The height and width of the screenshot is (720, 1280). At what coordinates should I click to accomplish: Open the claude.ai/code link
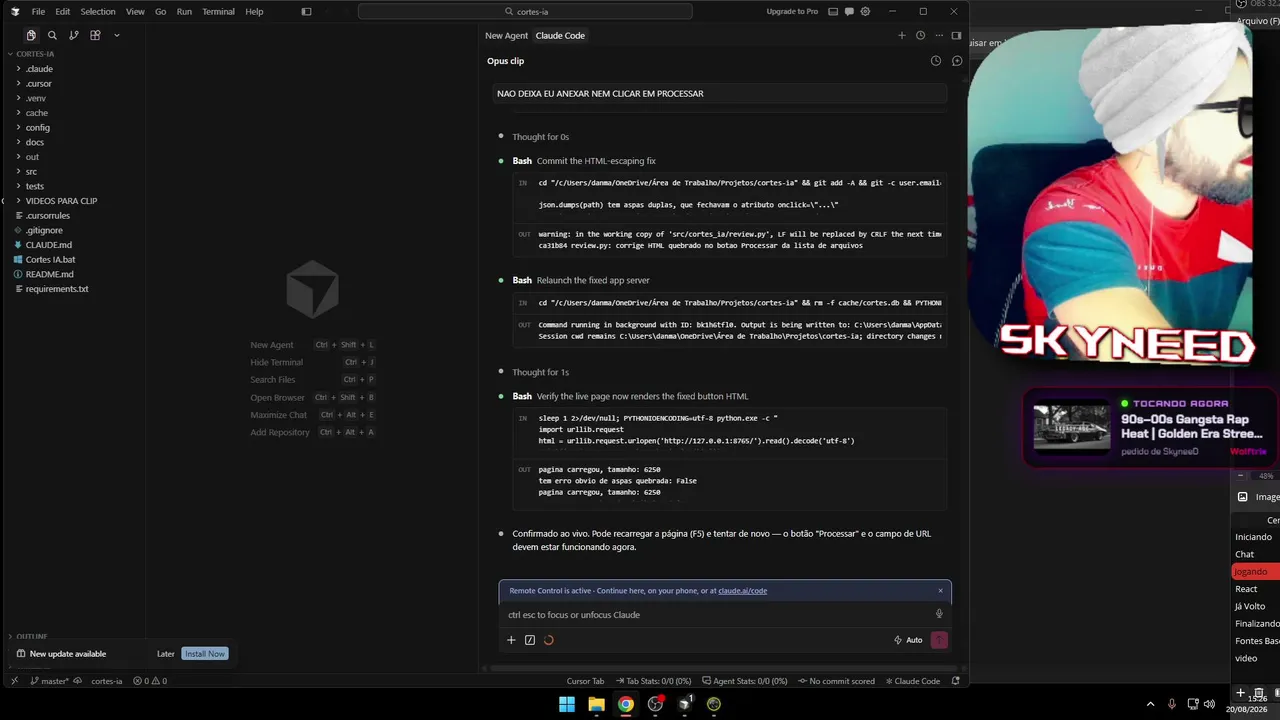tap(742, 591)
